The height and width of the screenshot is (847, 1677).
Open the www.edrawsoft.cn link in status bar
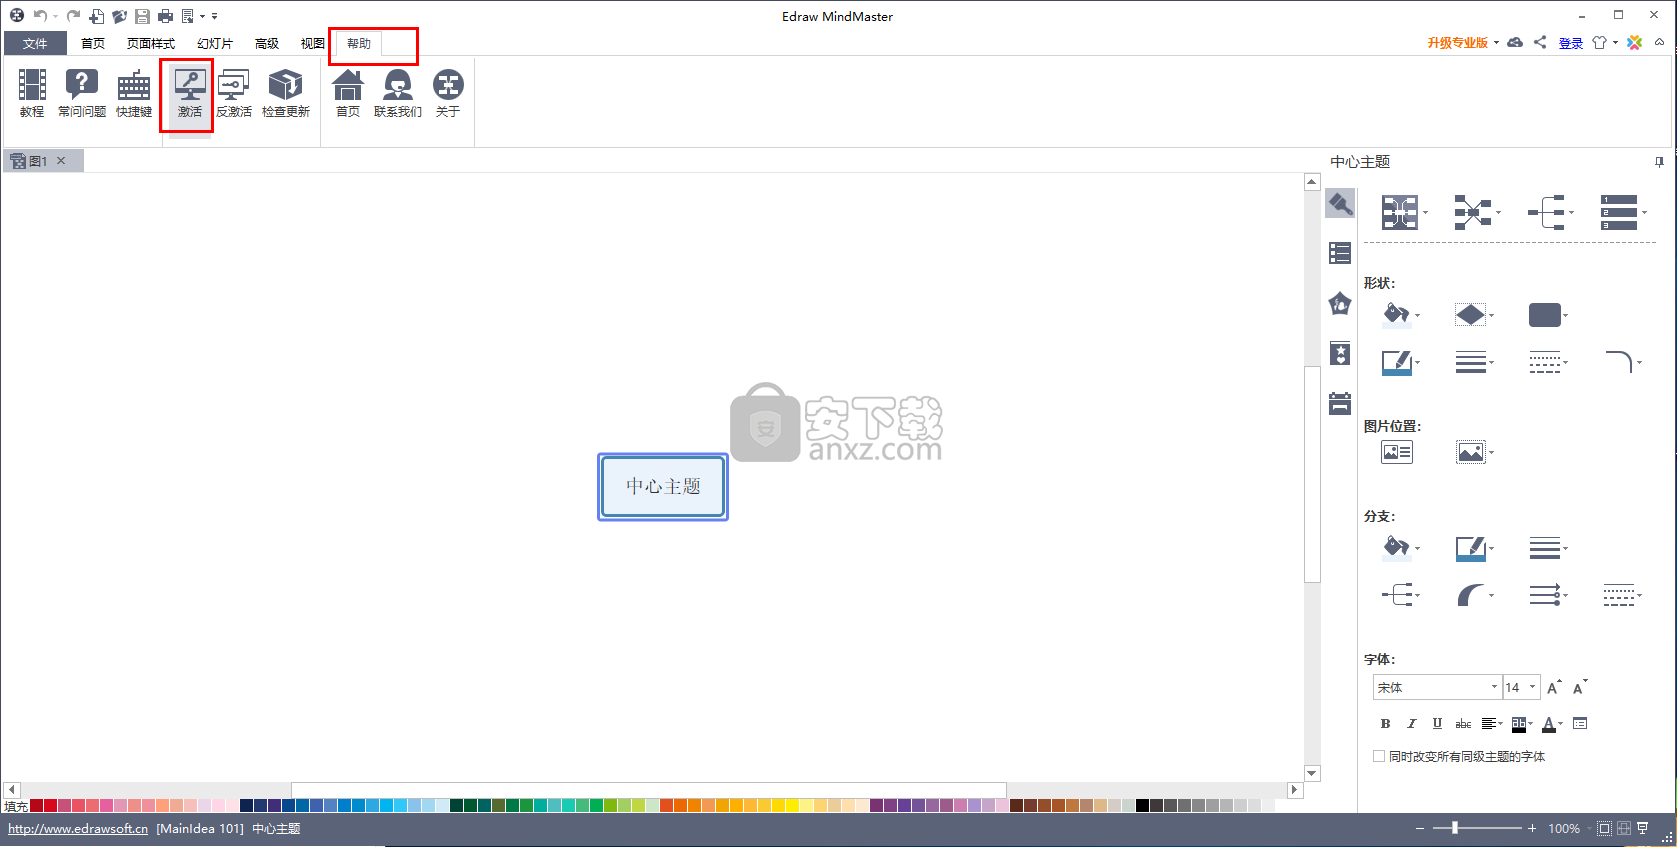click(x=78, y=828)
